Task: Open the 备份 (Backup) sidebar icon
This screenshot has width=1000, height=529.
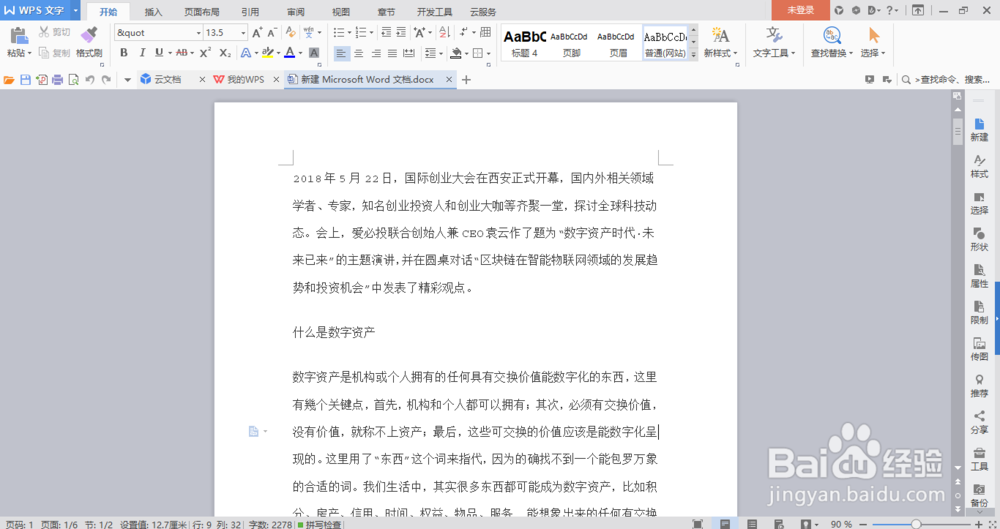Action: point(979,496)
